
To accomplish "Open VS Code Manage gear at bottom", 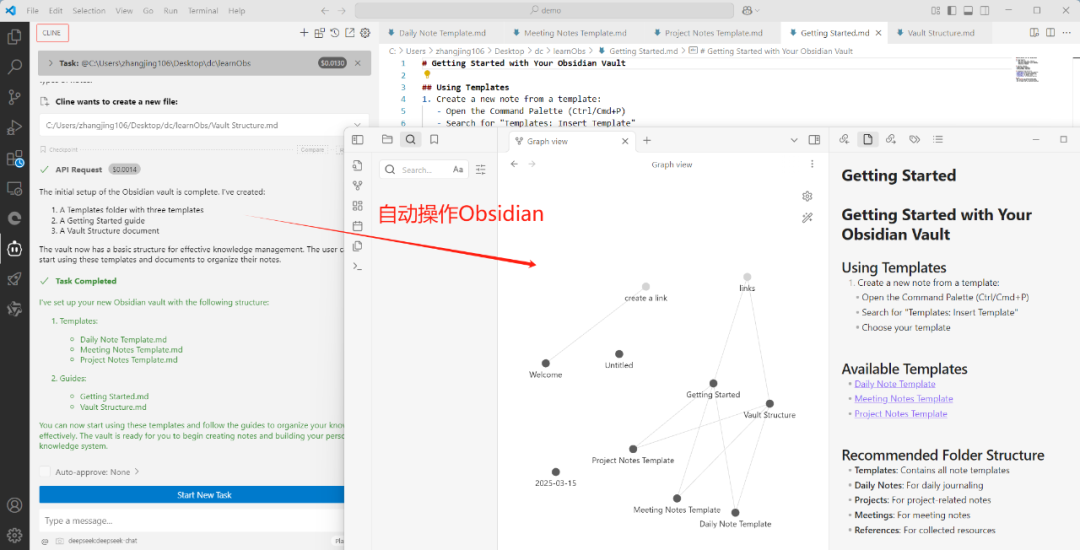I will (x=14, y=535).
